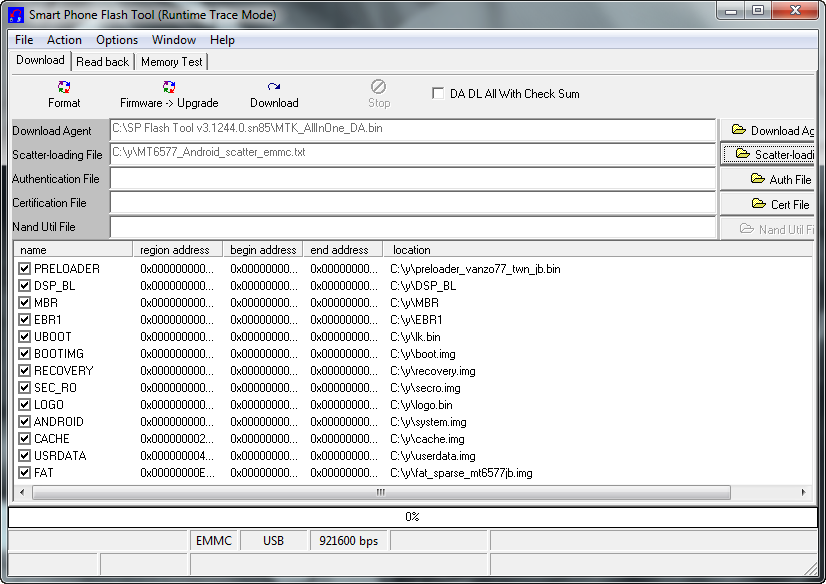
Task: Click the Authentication File field
Action: 412,179
